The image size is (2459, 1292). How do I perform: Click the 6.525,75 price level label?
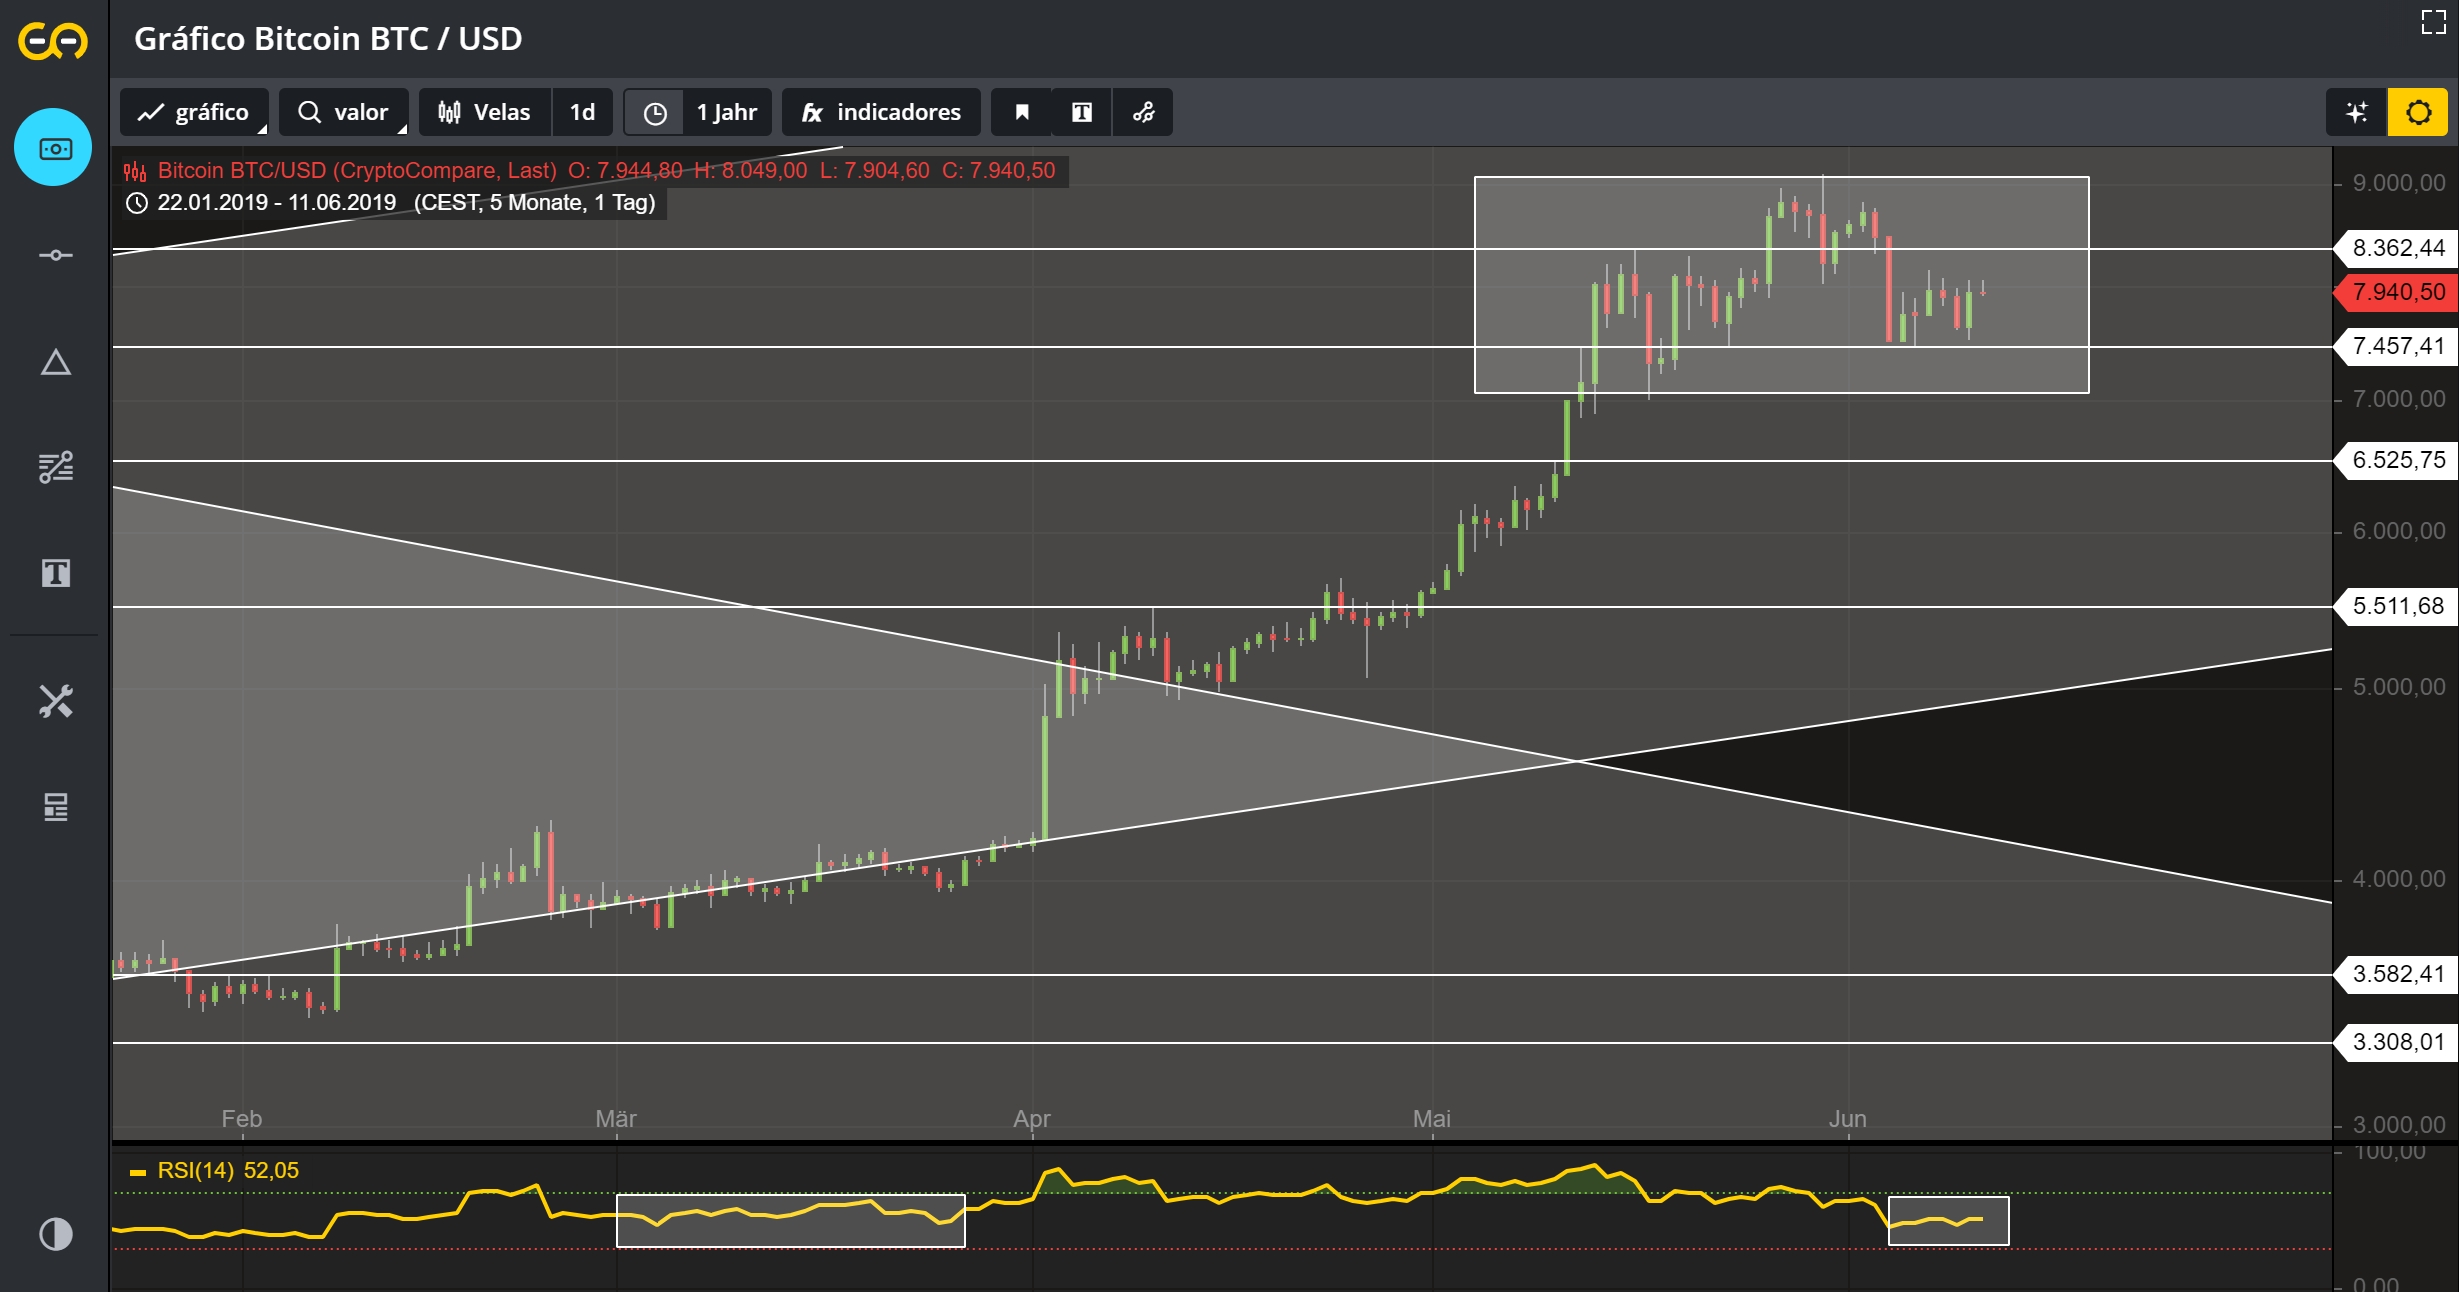[2396, 460]
